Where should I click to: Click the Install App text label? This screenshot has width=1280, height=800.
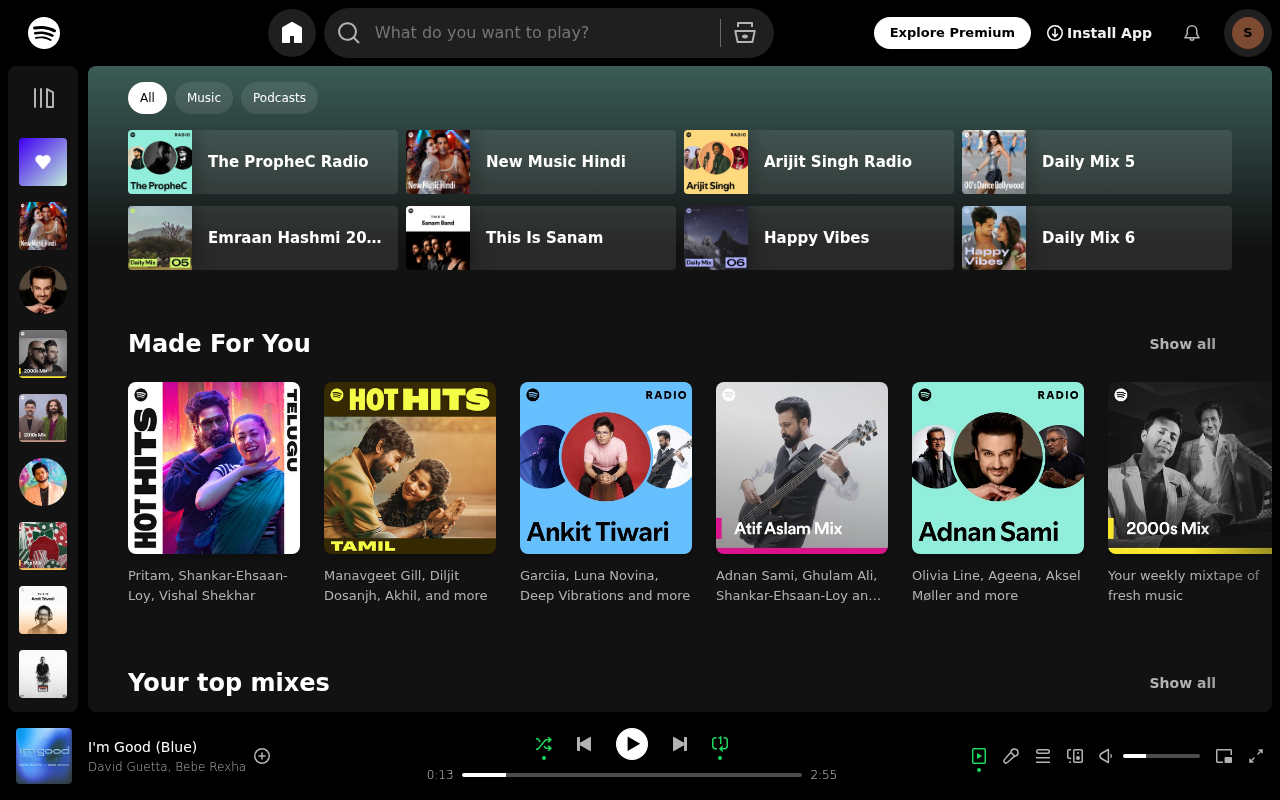click(x=1109, y=33)
